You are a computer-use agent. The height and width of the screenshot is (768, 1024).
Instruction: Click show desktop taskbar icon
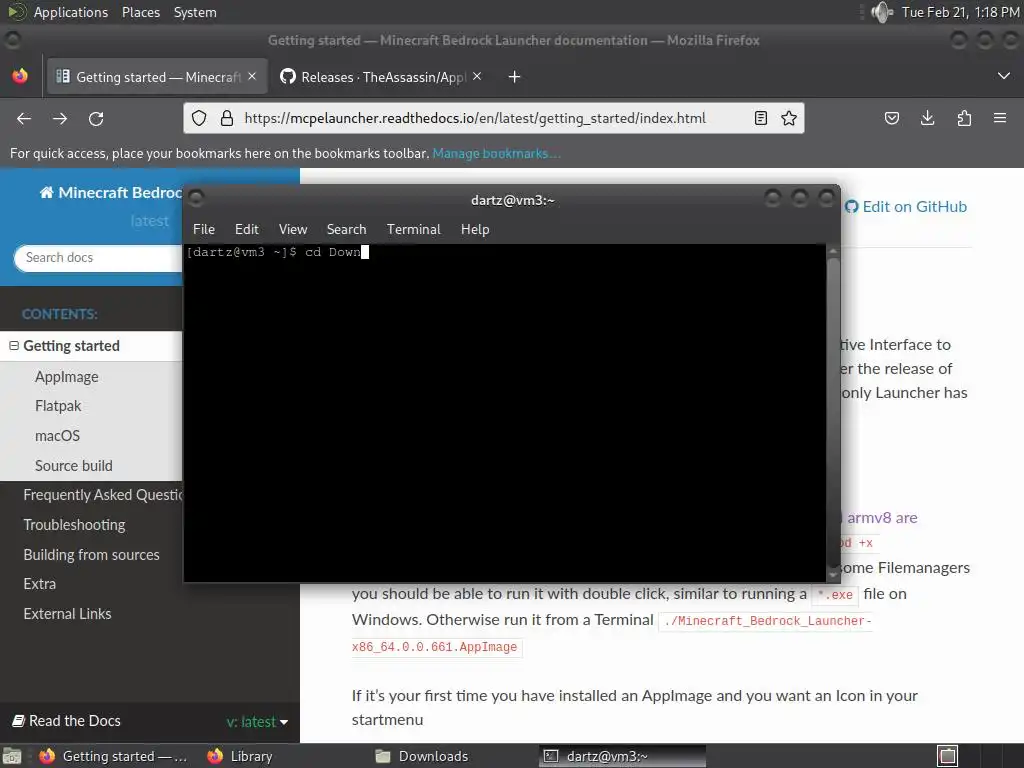[12, 756]
